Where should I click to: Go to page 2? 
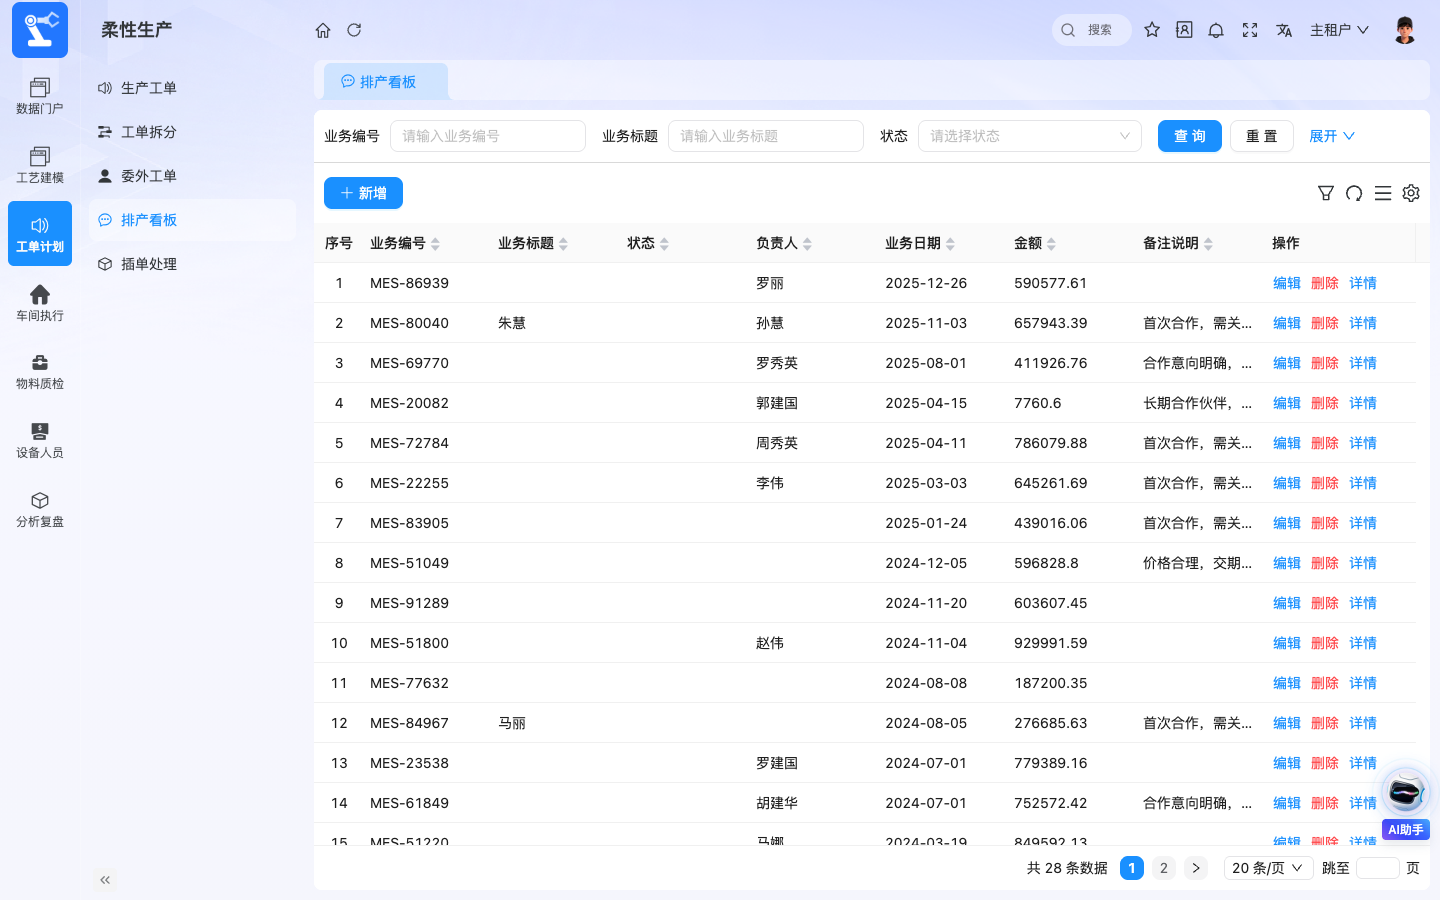1164,868
